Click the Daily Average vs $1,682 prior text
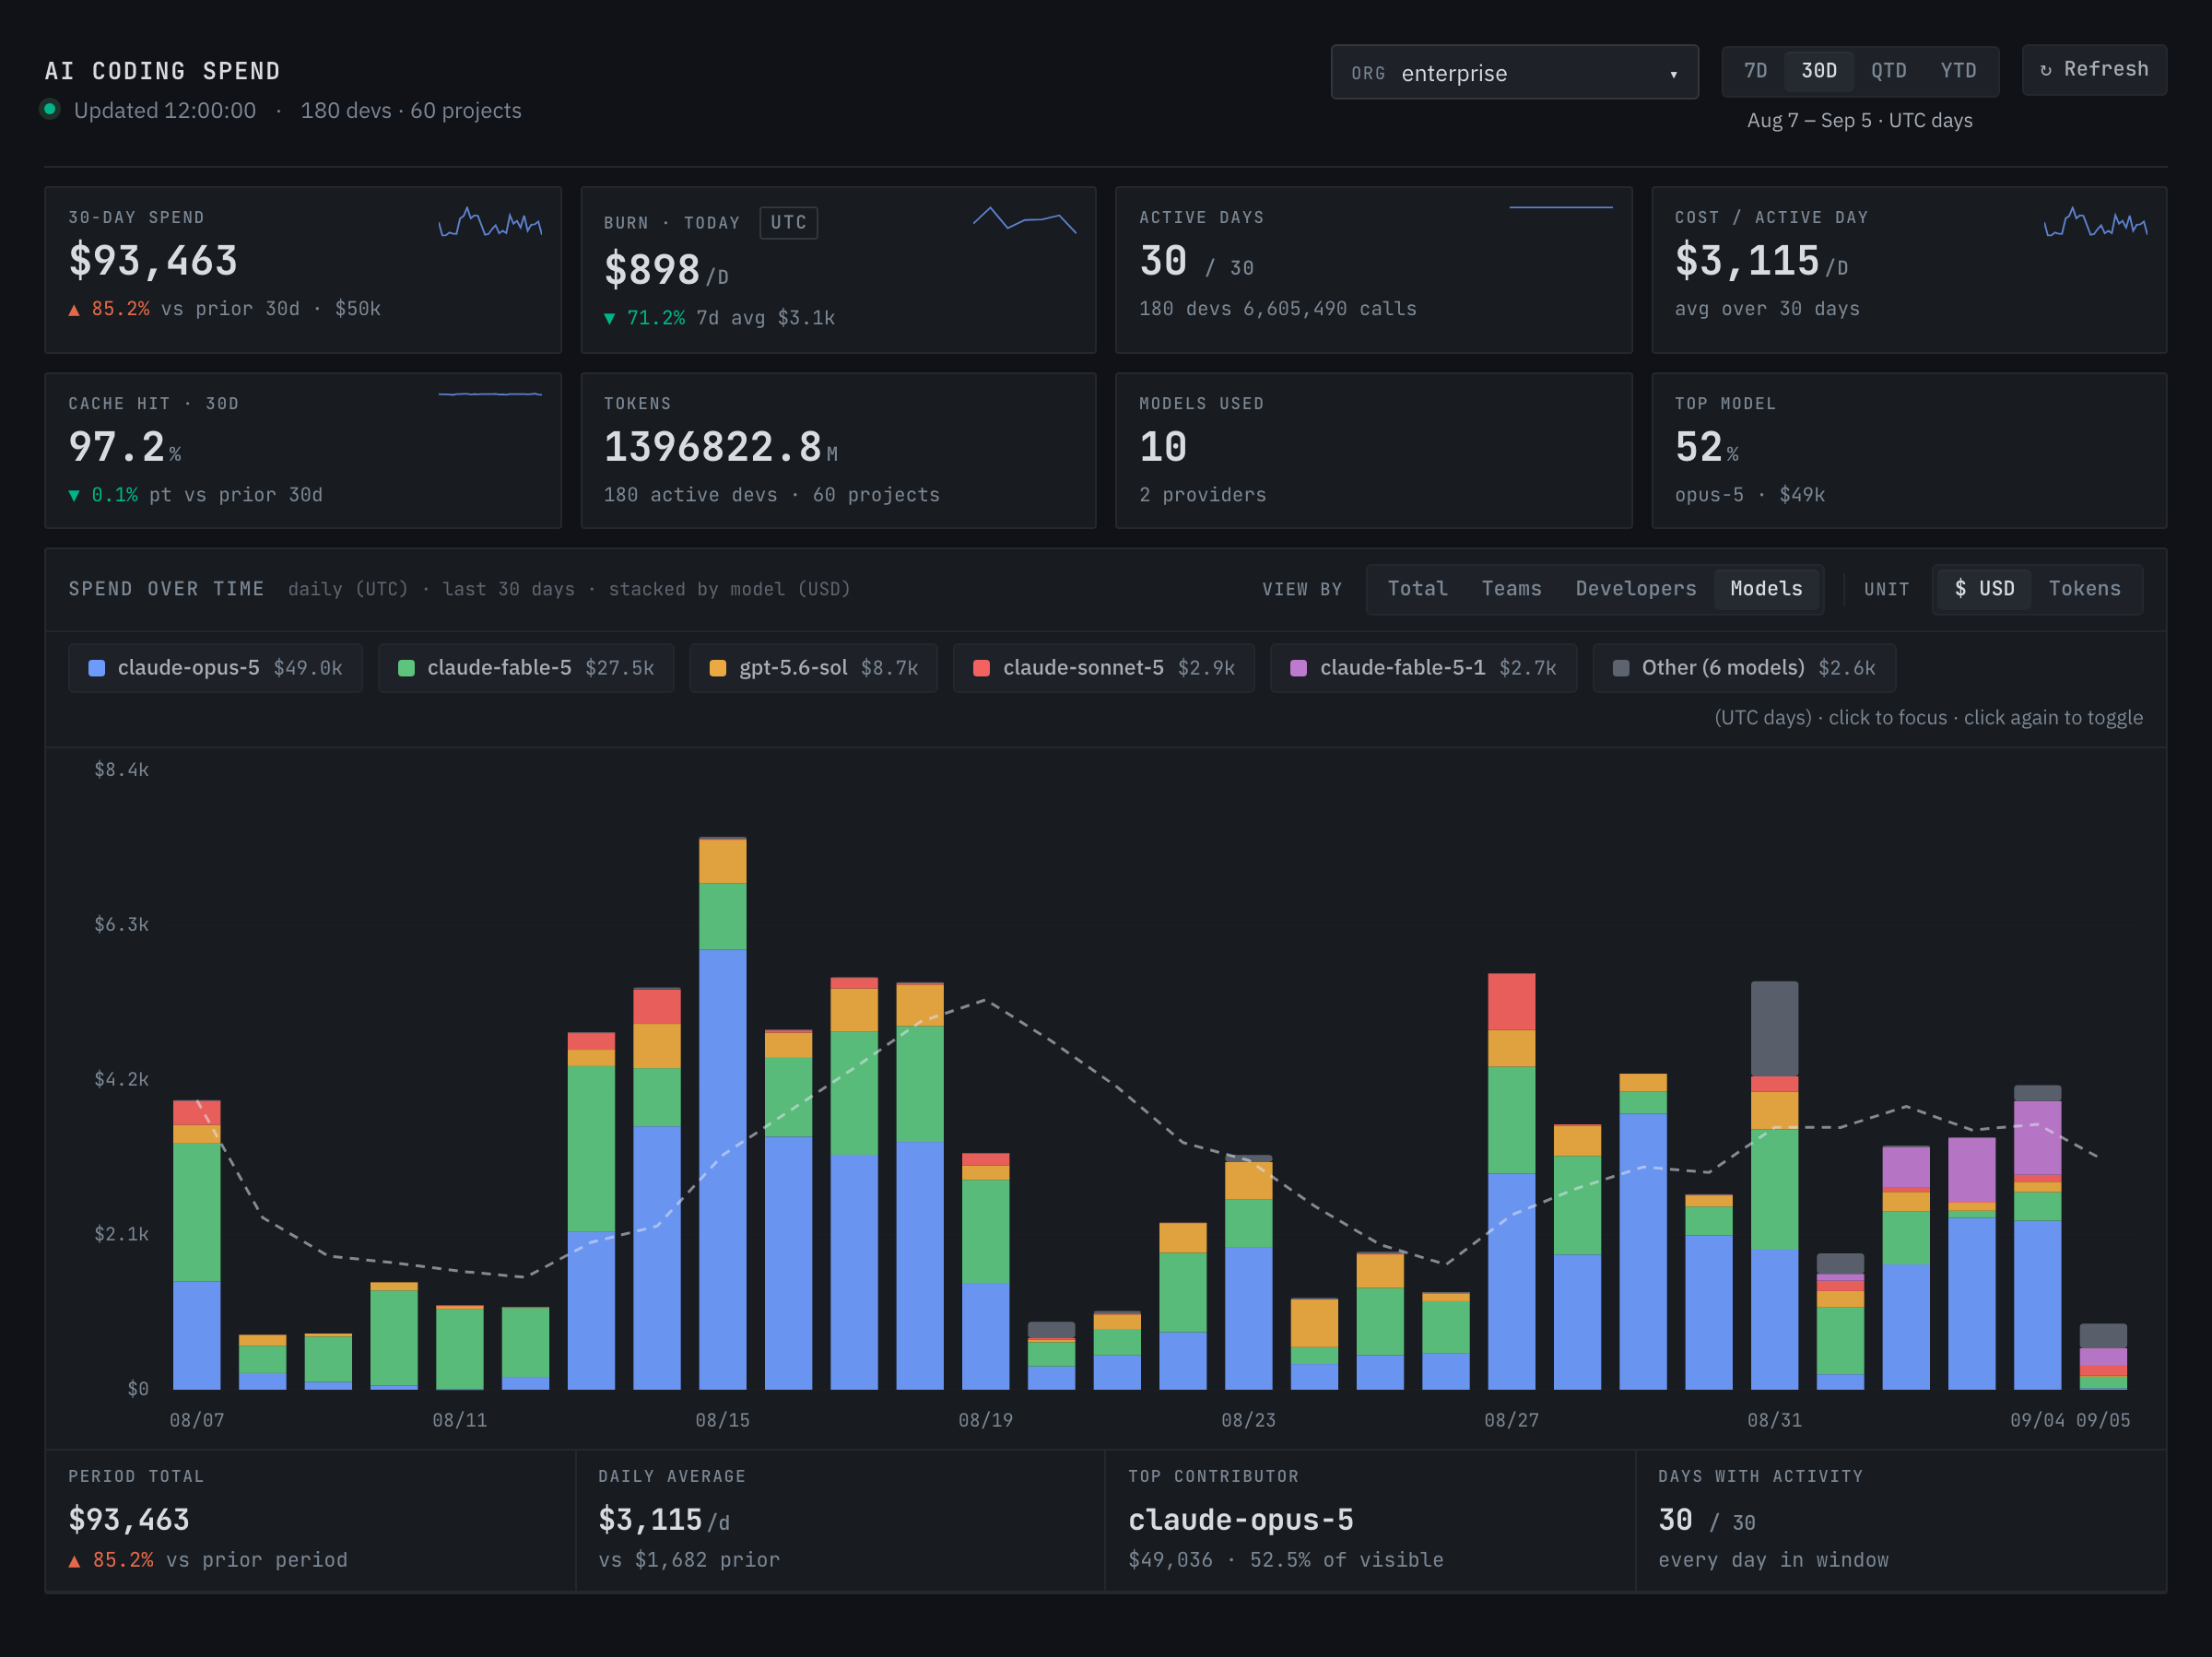This screenshot has width=2212, height=1657. tap(689, 1560)
